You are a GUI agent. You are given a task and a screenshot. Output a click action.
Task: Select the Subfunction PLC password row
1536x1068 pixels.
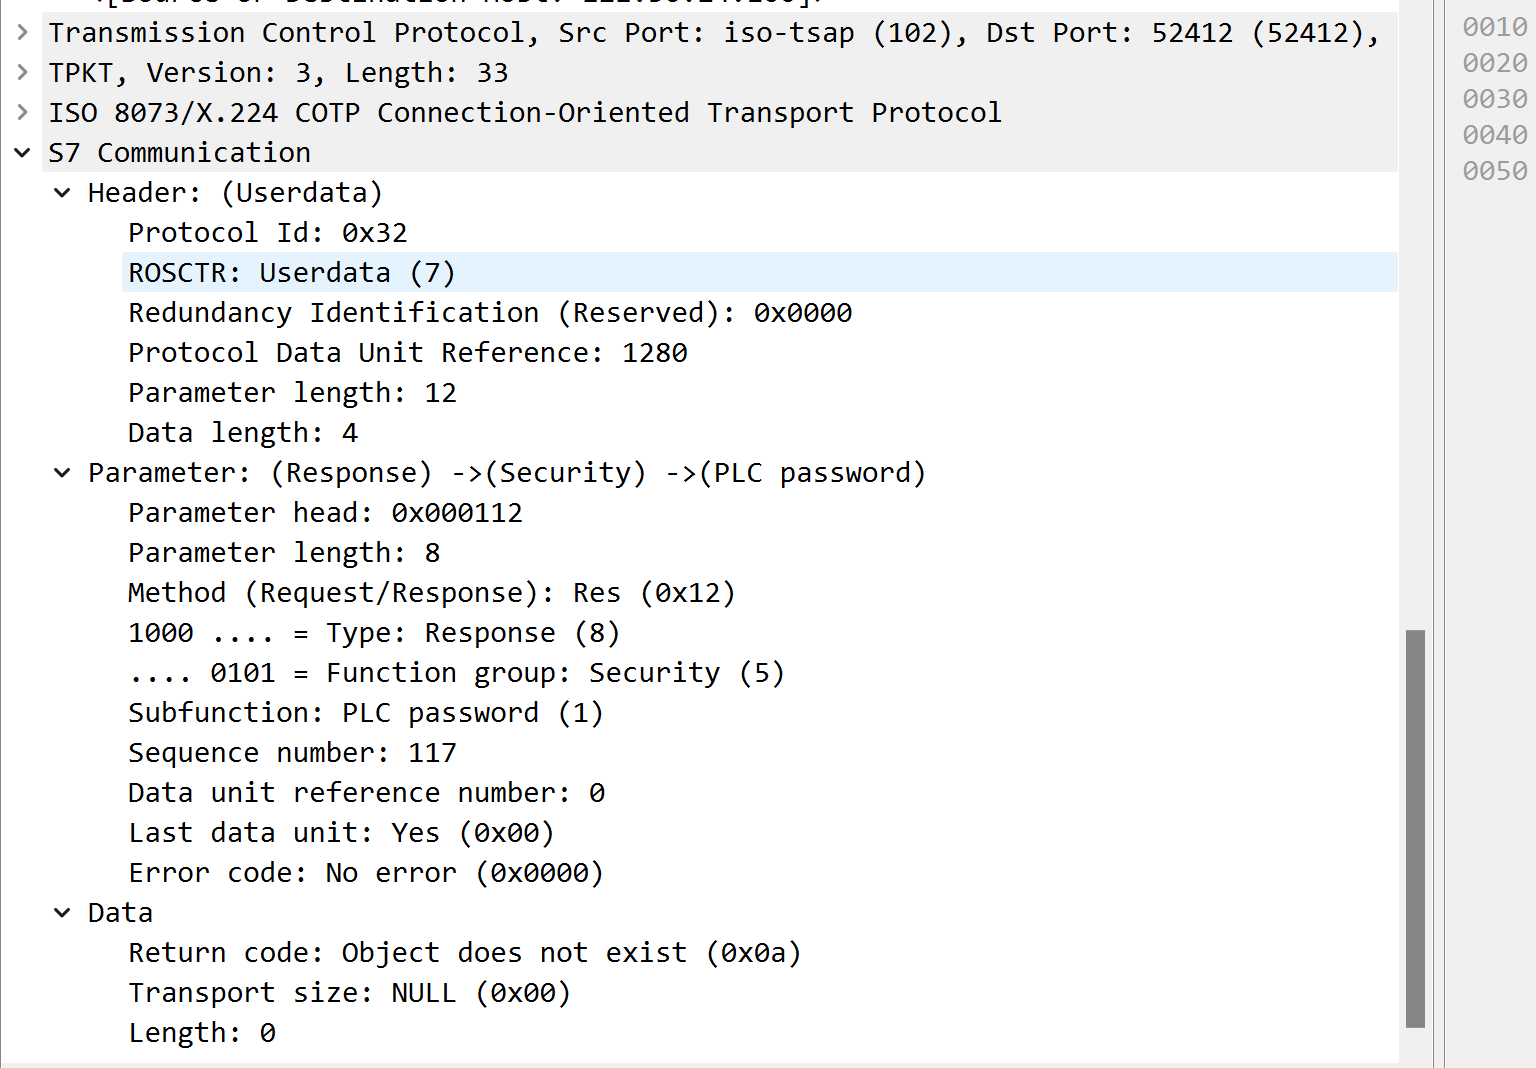[365, 713]
